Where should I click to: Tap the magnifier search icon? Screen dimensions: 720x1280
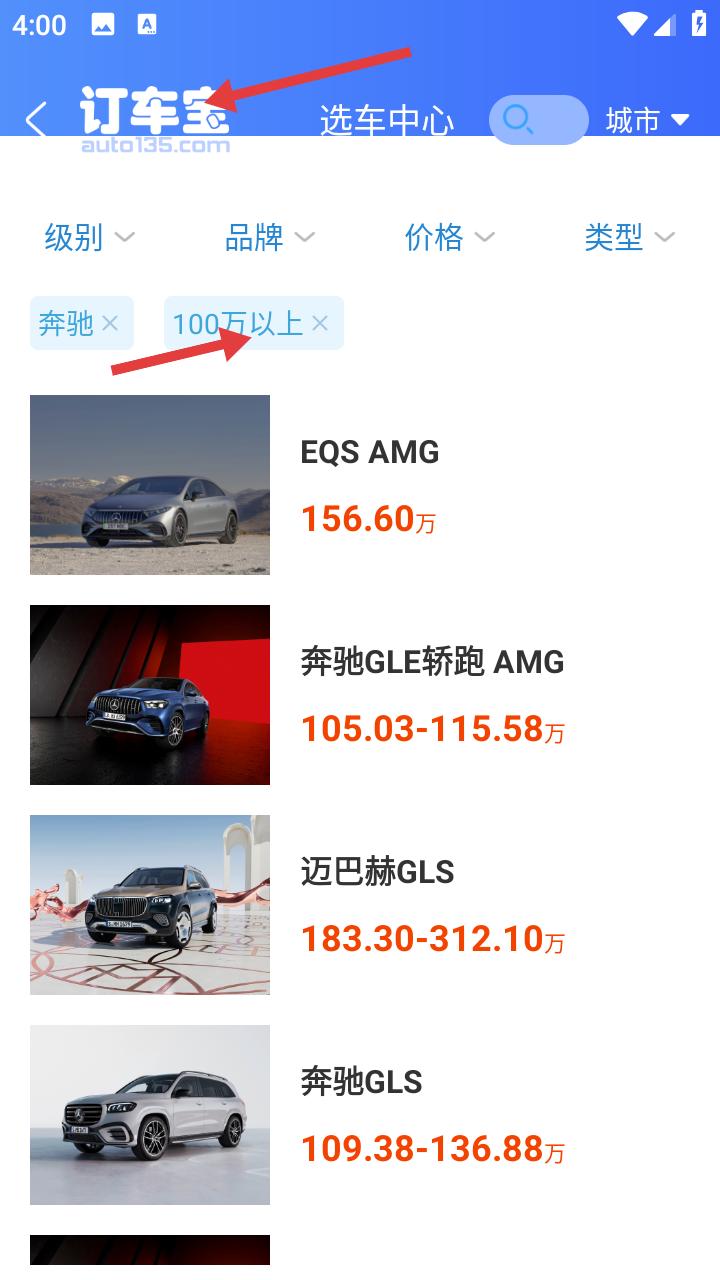[518, 120]
